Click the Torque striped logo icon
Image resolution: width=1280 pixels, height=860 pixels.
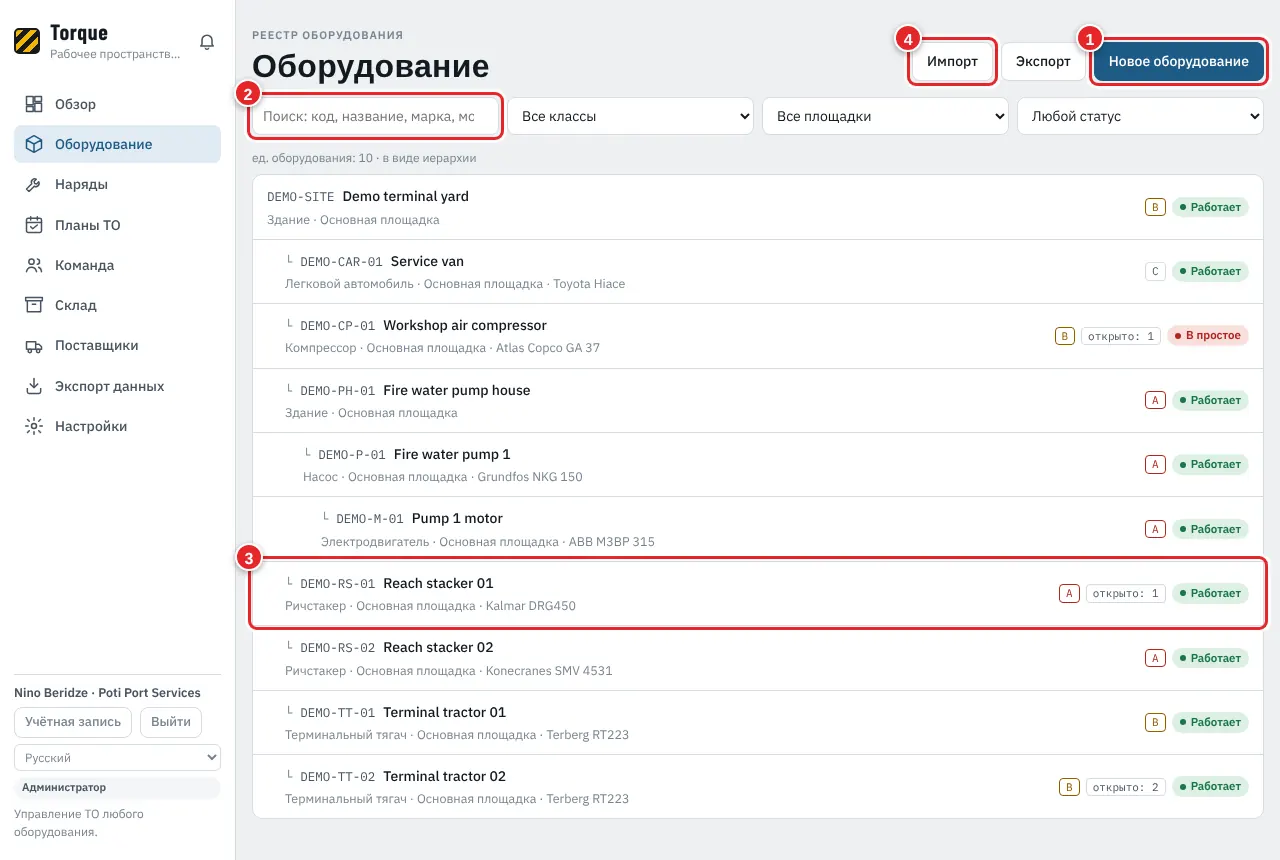pos(27,41)
